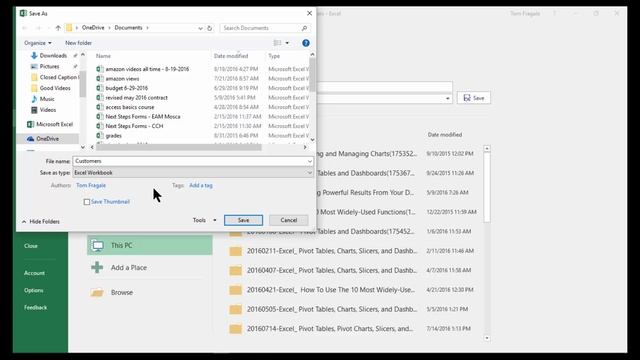Open Options in Excel backstage menu
640x360 pixels.
point(33,290)
